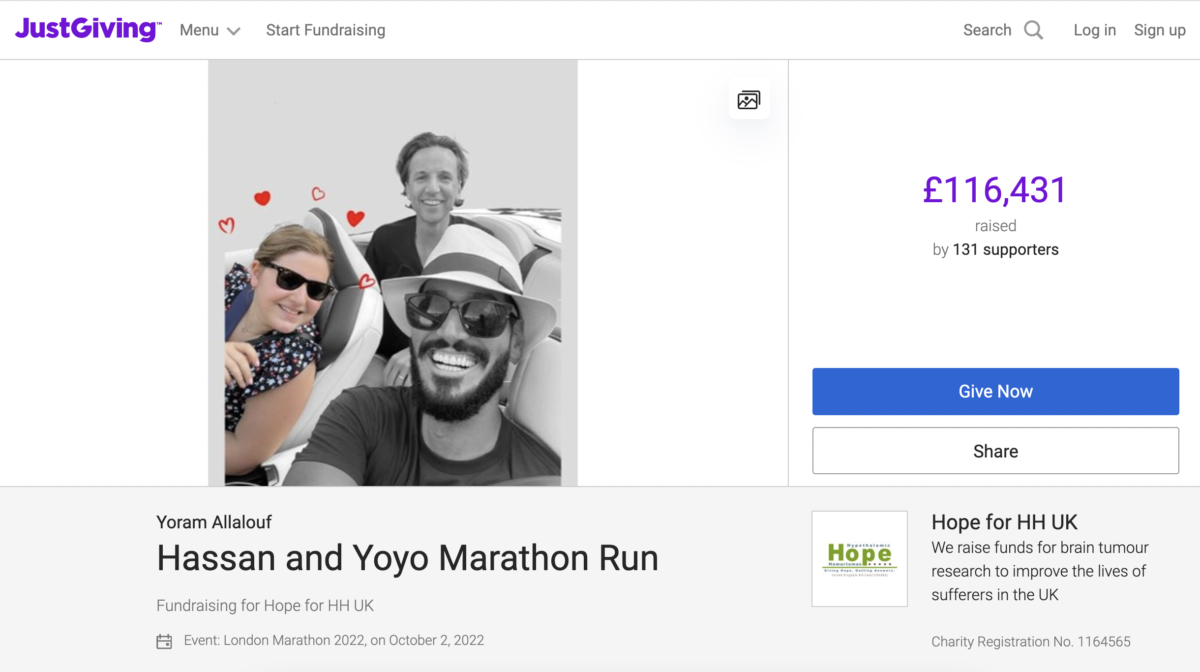Click the Hope for HH UK charity logo

(x=859, y=559)
